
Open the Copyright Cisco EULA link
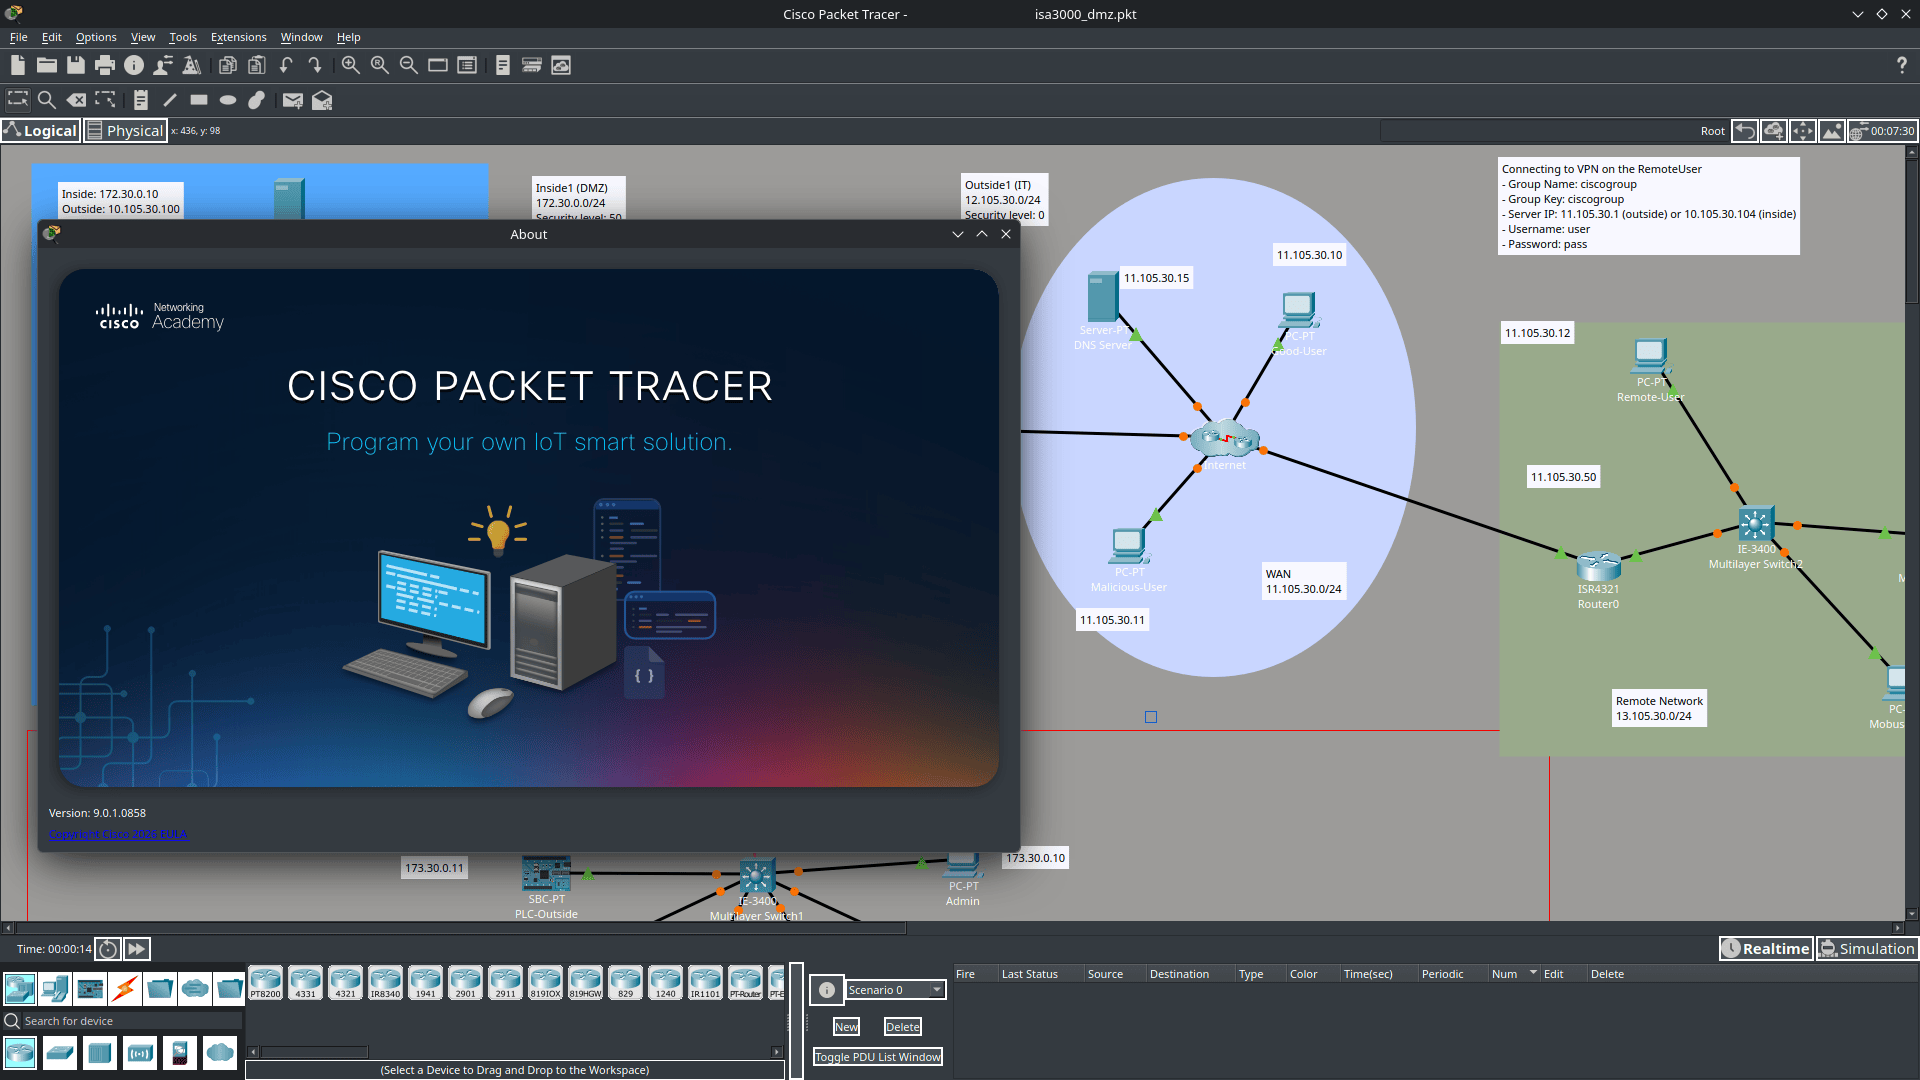pyautogui.click(x=118, y=834)
